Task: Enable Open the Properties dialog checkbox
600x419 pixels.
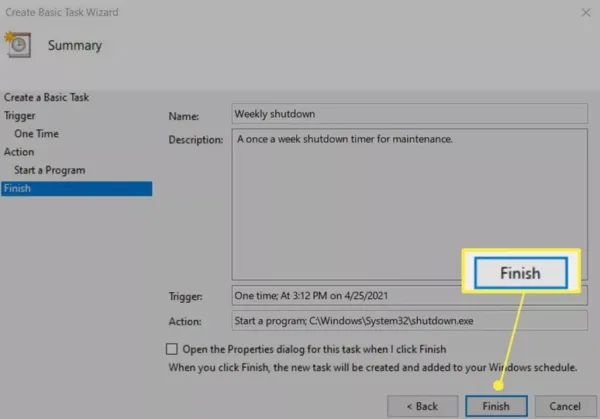Action: (x=172, y=349)
